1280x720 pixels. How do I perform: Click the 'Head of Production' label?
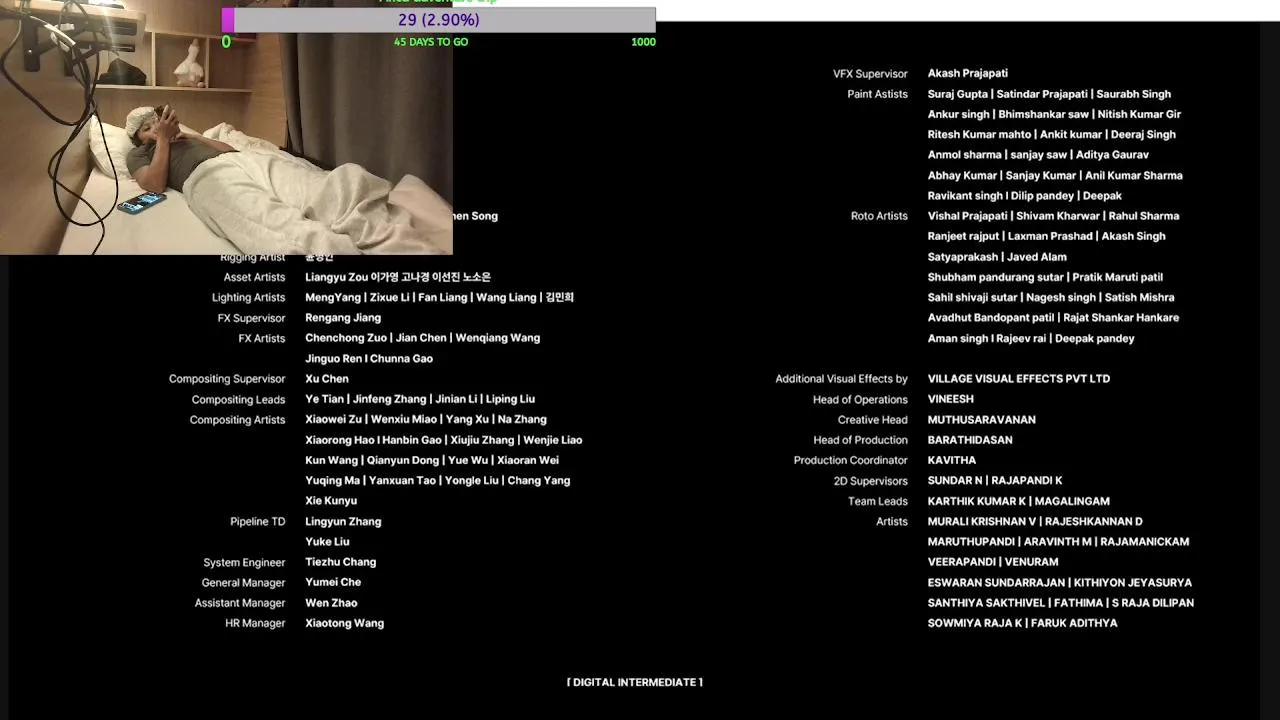pyautogui.click(x=860, y=440)
